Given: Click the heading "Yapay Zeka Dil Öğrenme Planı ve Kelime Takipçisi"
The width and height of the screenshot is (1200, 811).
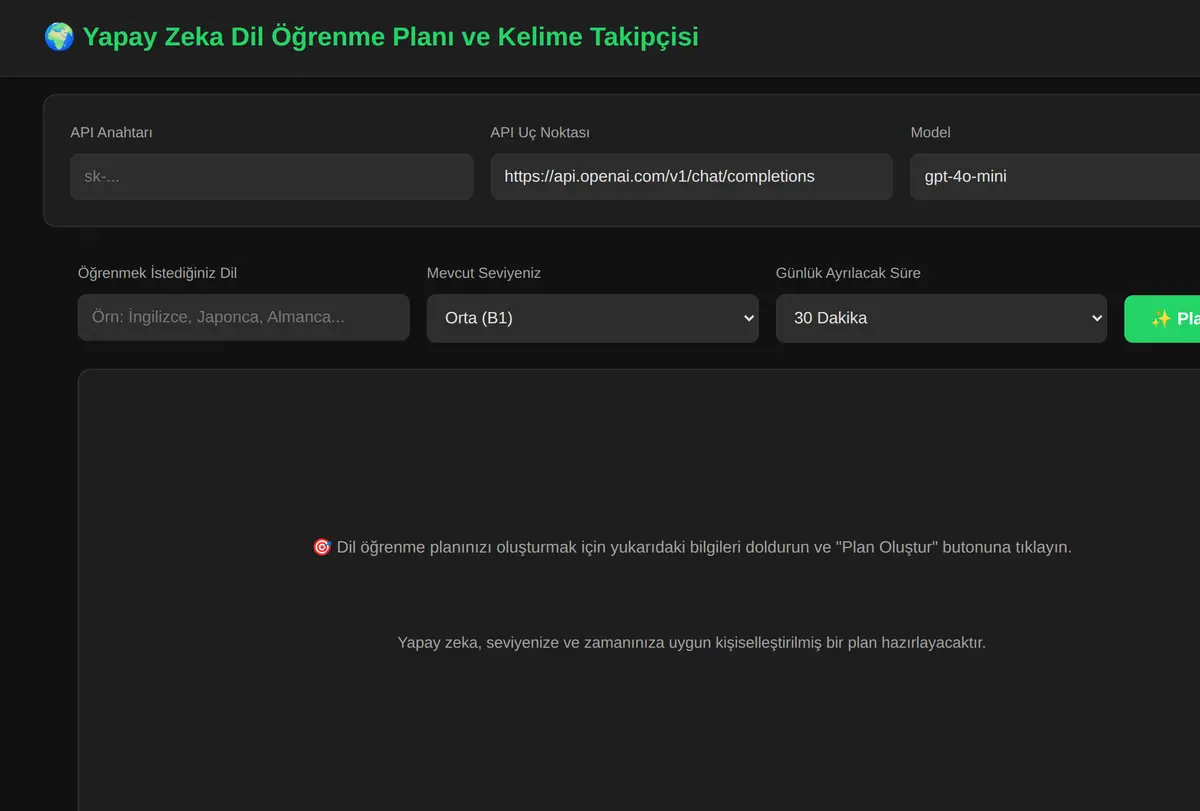Looking at the screenshot, I should pos(390,37).
